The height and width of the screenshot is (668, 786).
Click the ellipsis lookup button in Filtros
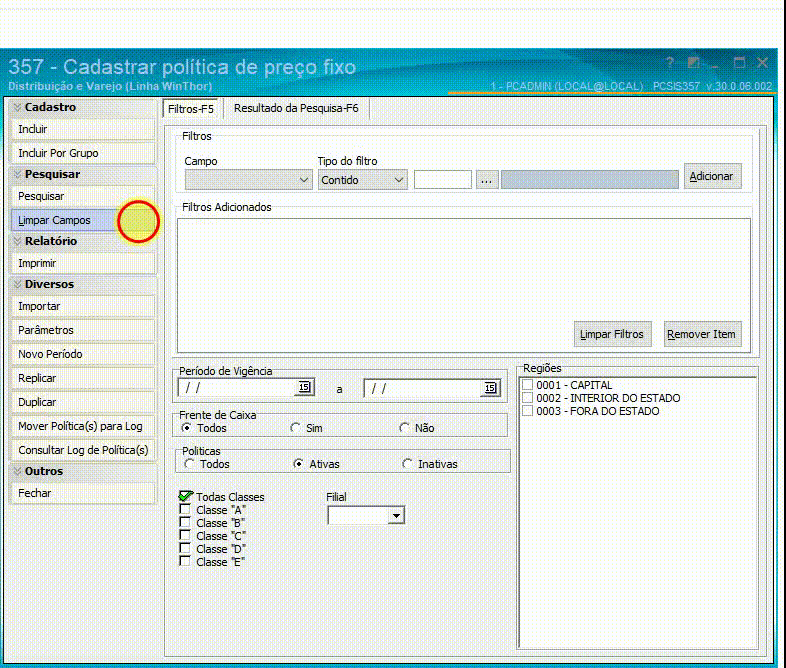click(x=486, y=180)
